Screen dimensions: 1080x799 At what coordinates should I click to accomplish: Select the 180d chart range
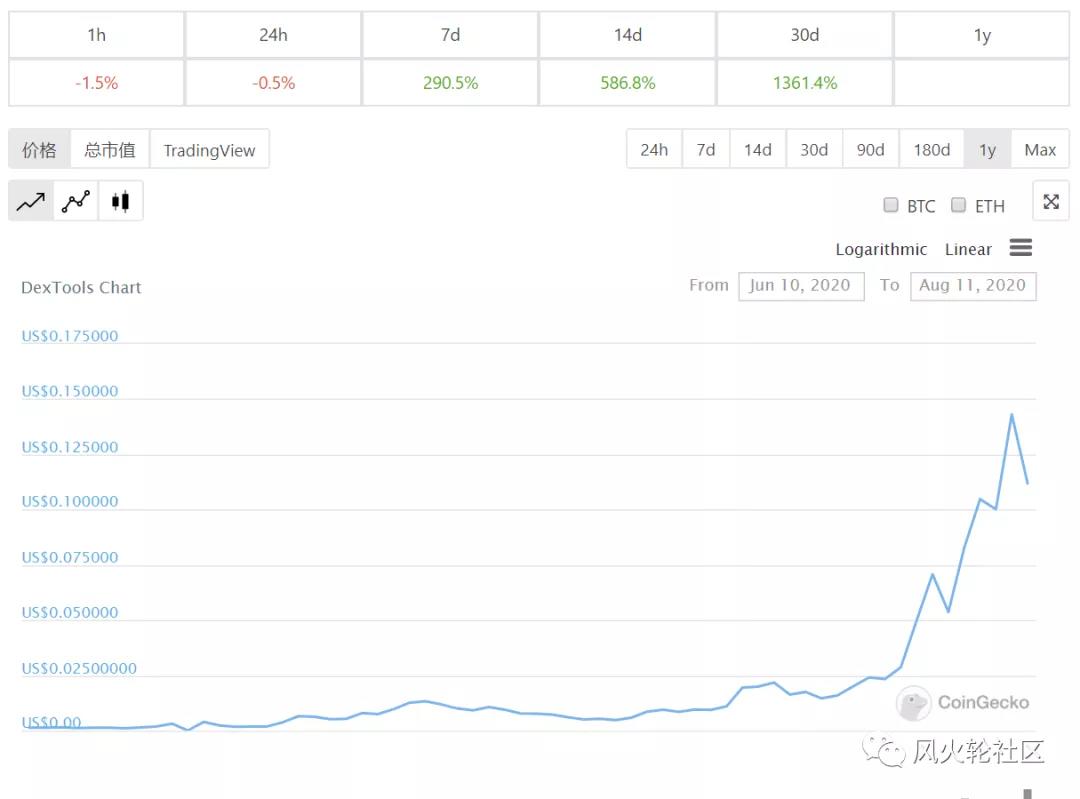(931, 149)
